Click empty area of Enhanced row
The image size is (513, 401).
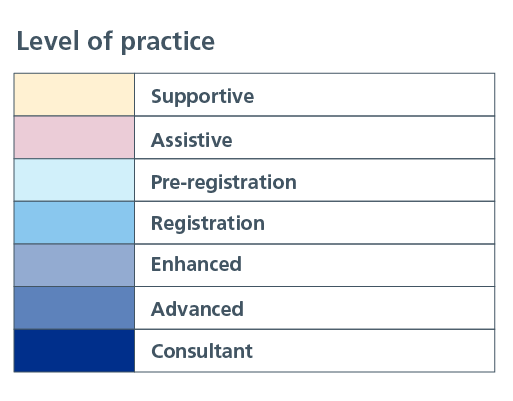tap(367, 265)
